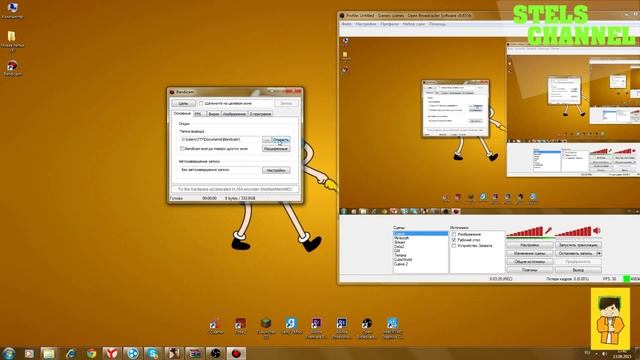Open Windows Explorer from the taskbar
Viewport: 640px width, 360px height.
pos(49,353)
